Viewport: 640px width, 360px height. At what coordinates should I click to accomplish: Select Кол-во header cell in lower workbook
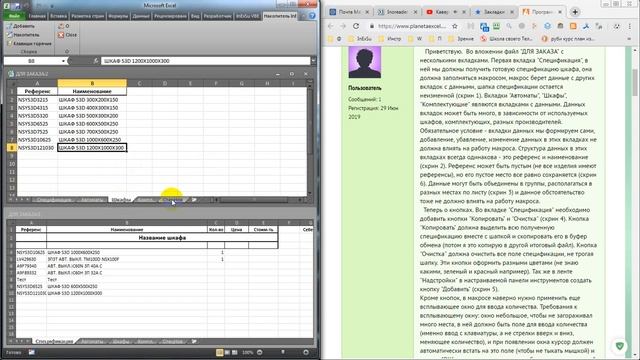click(x=216, y=229)
